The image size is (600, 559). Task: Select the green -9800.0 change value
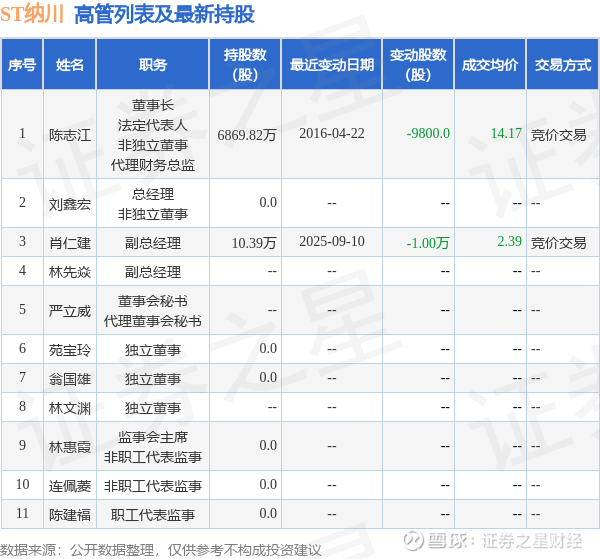(428, 134)
